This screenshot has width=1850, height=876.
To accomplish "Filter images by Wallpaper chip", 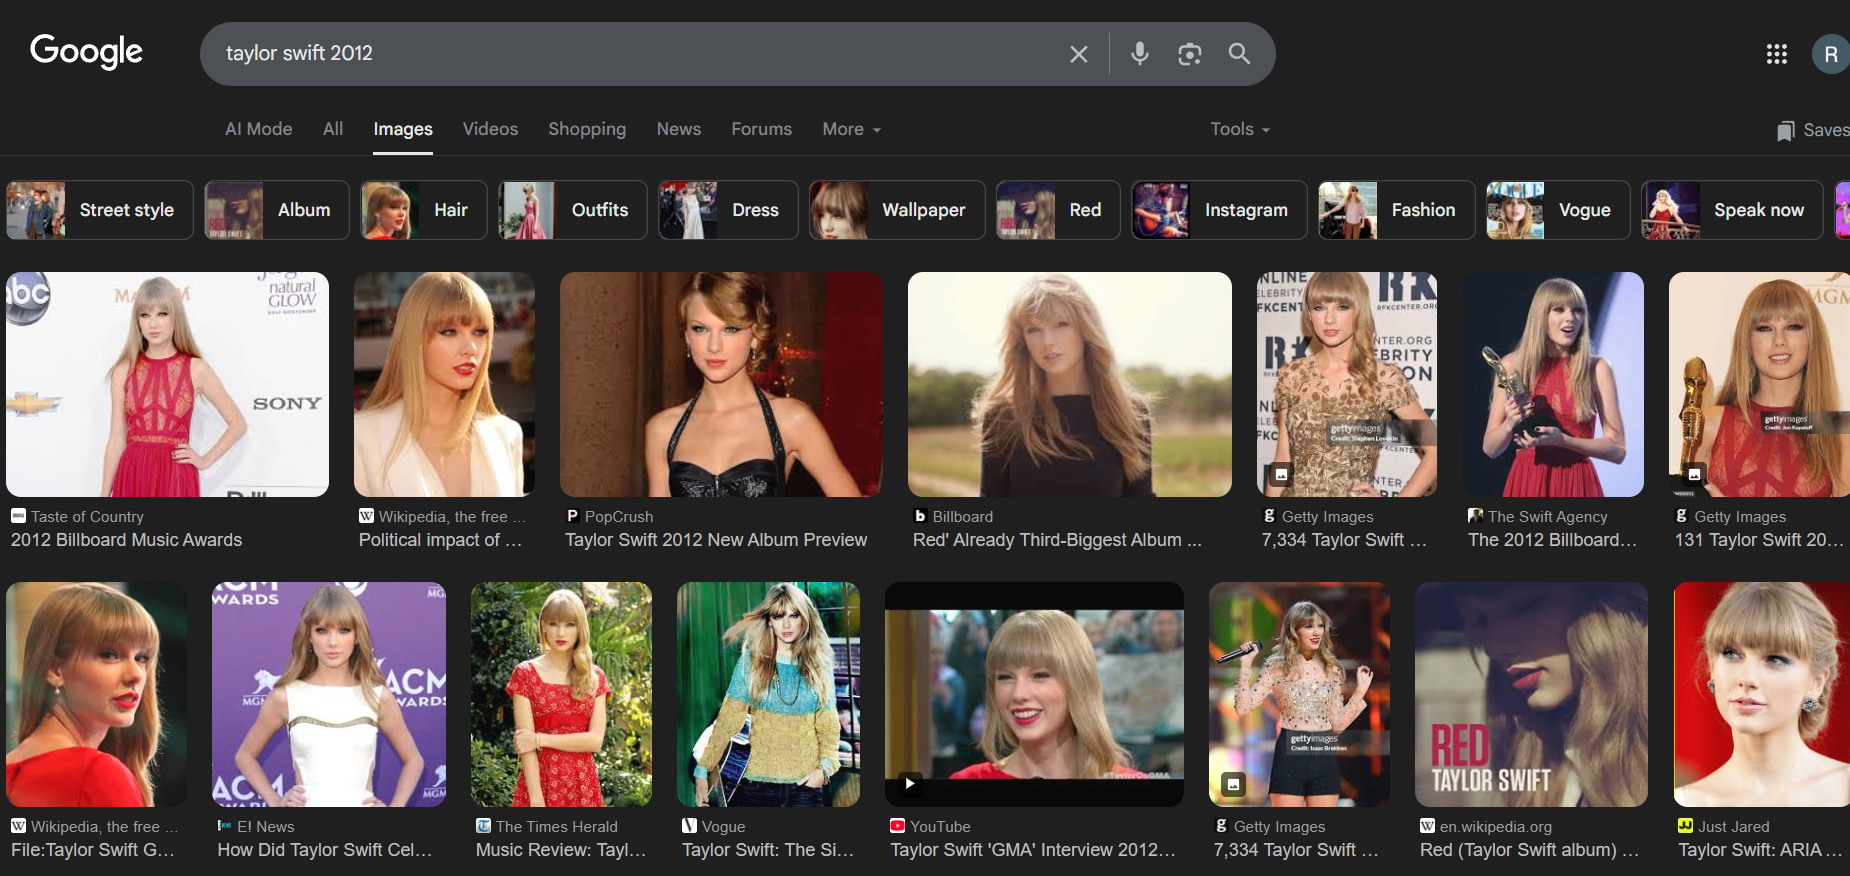I will 896,210.
